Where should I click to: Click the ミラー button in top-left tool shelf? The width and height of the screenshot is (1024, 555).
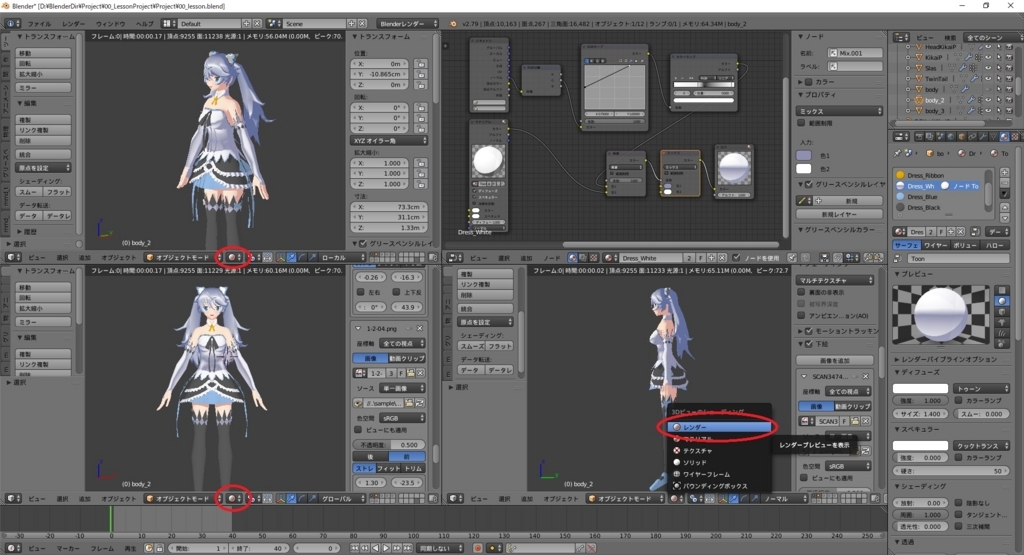[43, 87]
